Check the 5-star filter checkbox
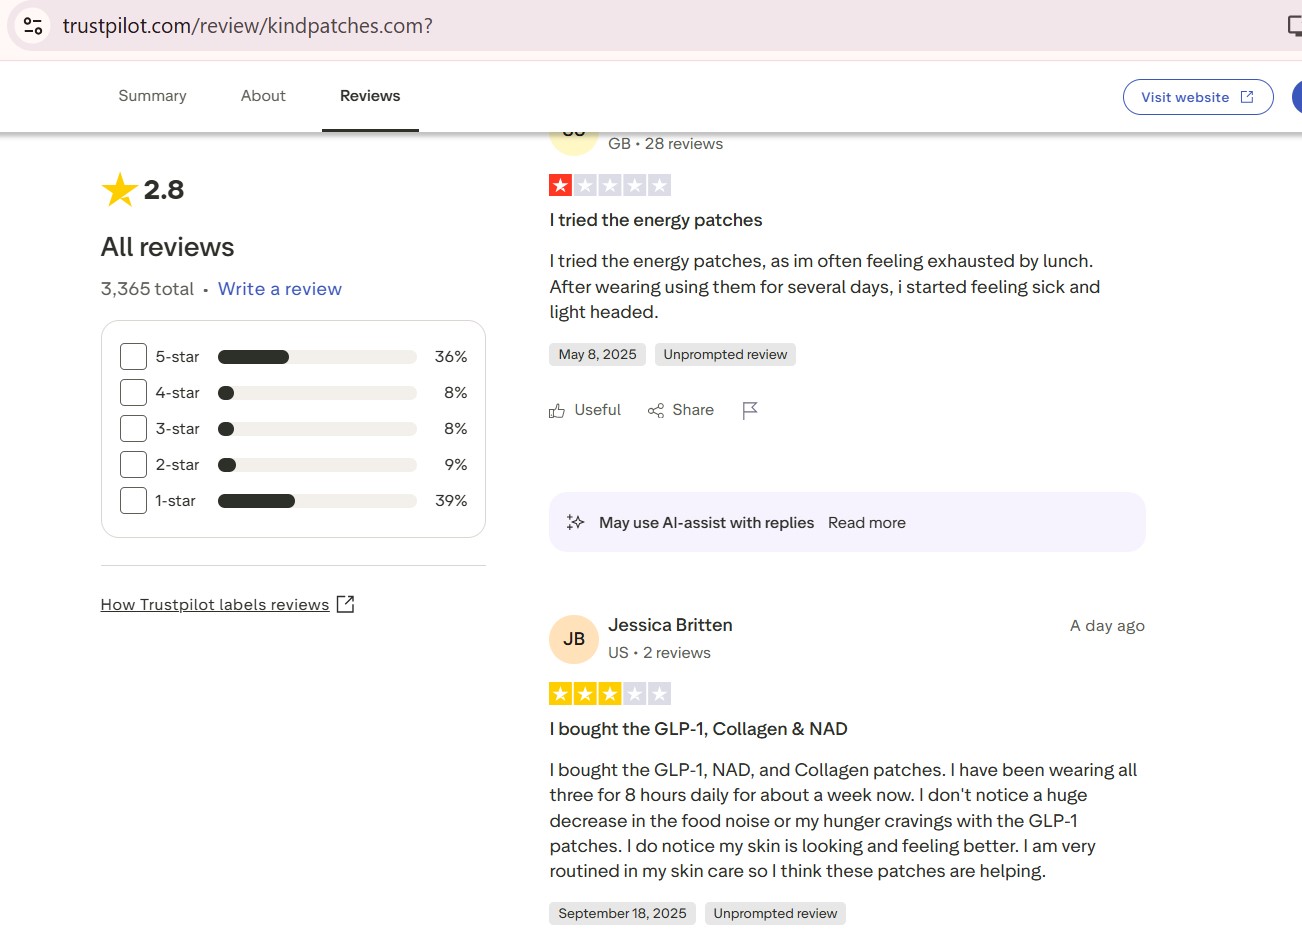This screenshot has width=1302, height=946. 133,357
